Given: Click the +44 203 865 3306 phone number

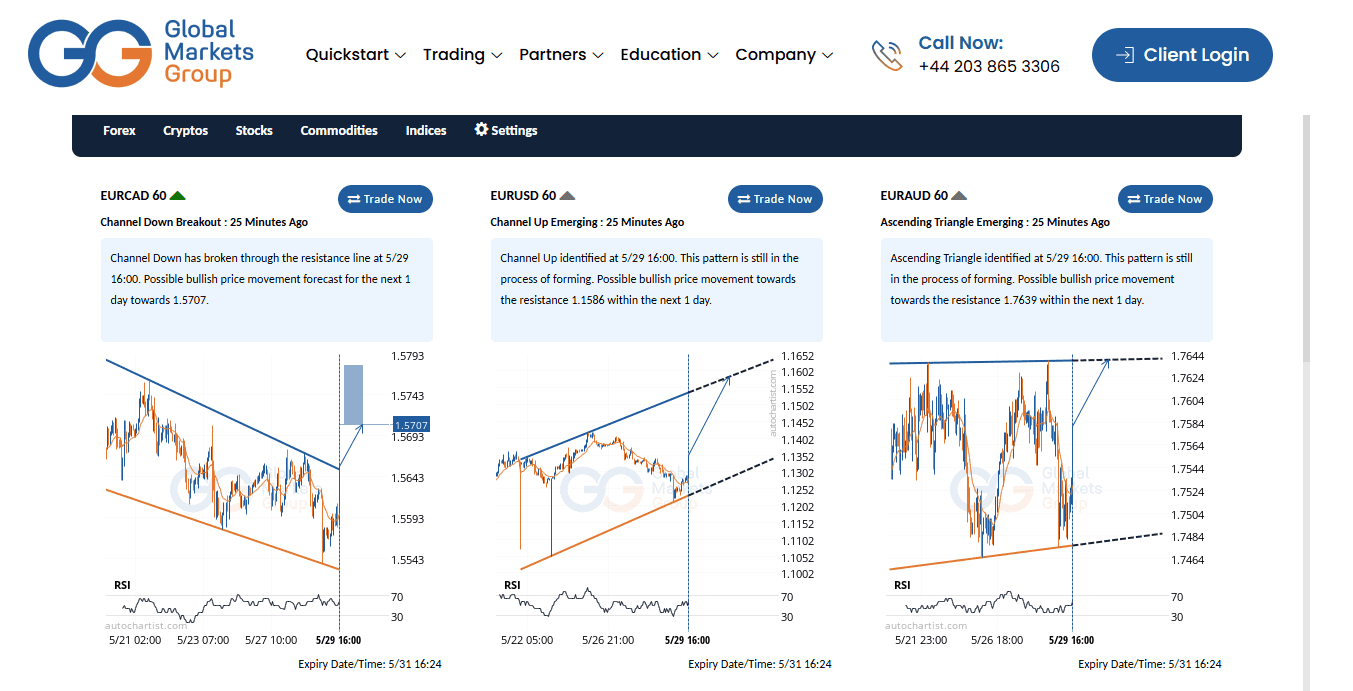Looking at the screenshot, I should pos(989,67).
